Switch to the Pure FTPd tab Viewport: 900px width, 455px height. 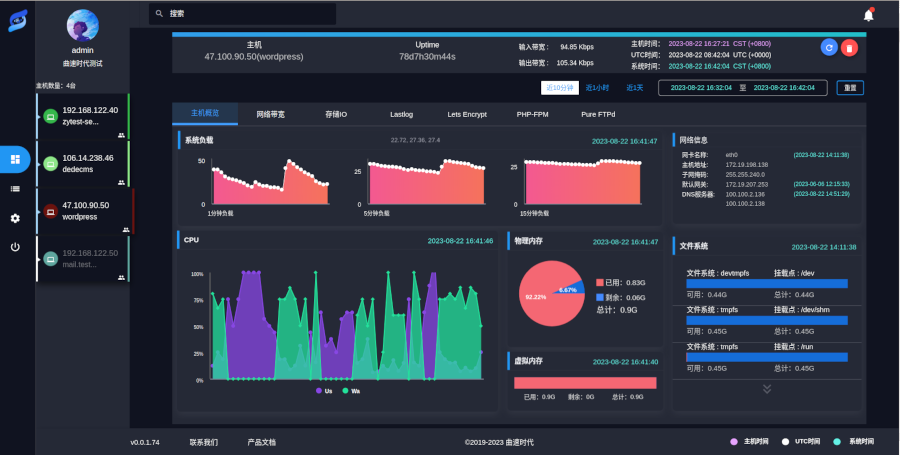point(598,114)
